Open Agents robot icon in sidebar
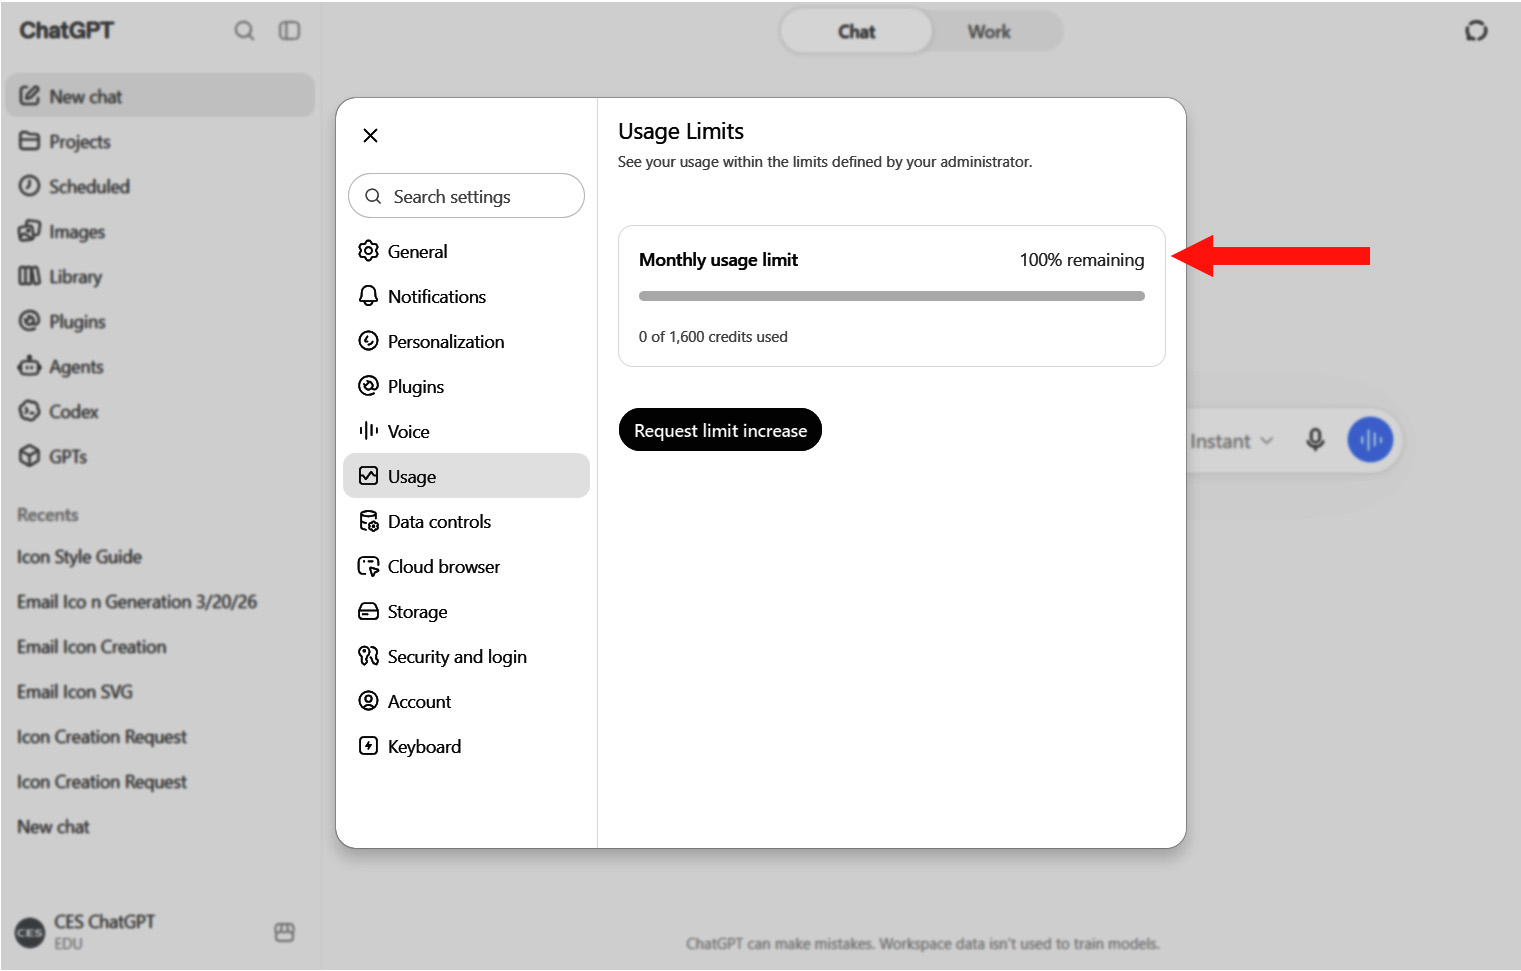The image size is (1521, 971). (x=29, y=366)
